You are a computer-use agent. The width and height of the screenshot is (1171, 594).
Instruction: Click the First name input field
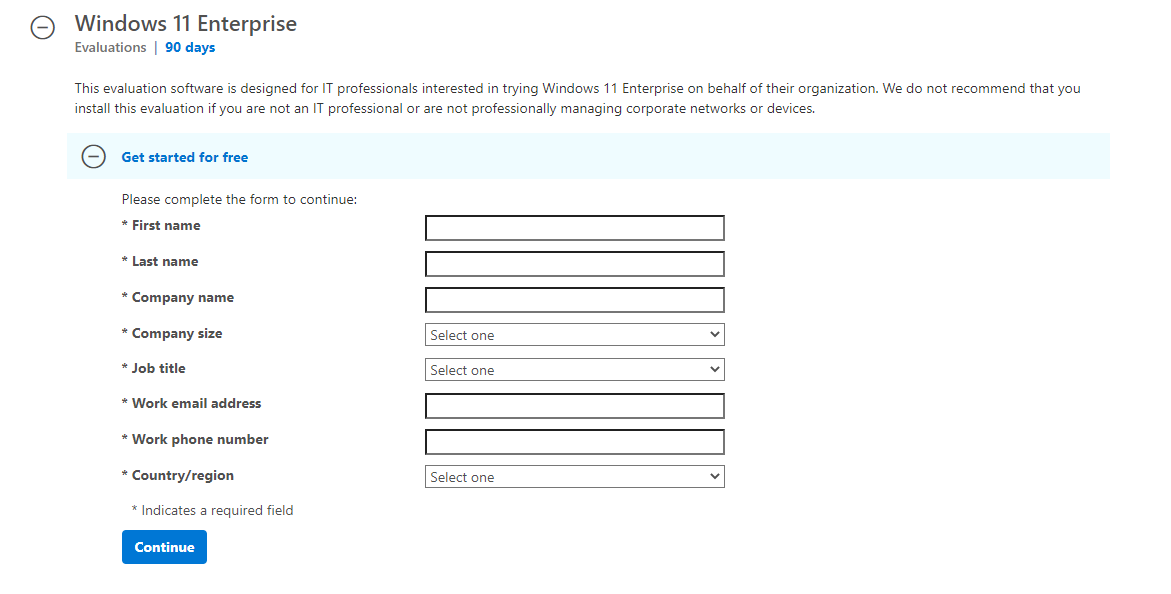click(x=575, y=227)
